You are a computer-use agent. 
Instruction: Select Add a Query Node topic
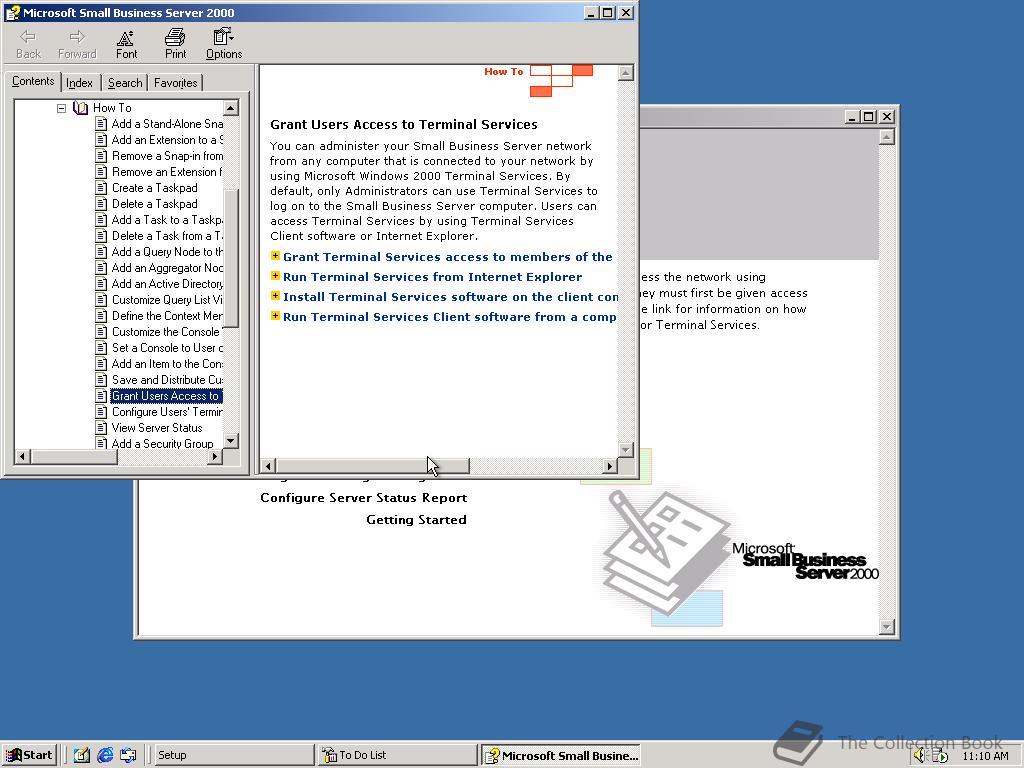(x=167, y=251)
